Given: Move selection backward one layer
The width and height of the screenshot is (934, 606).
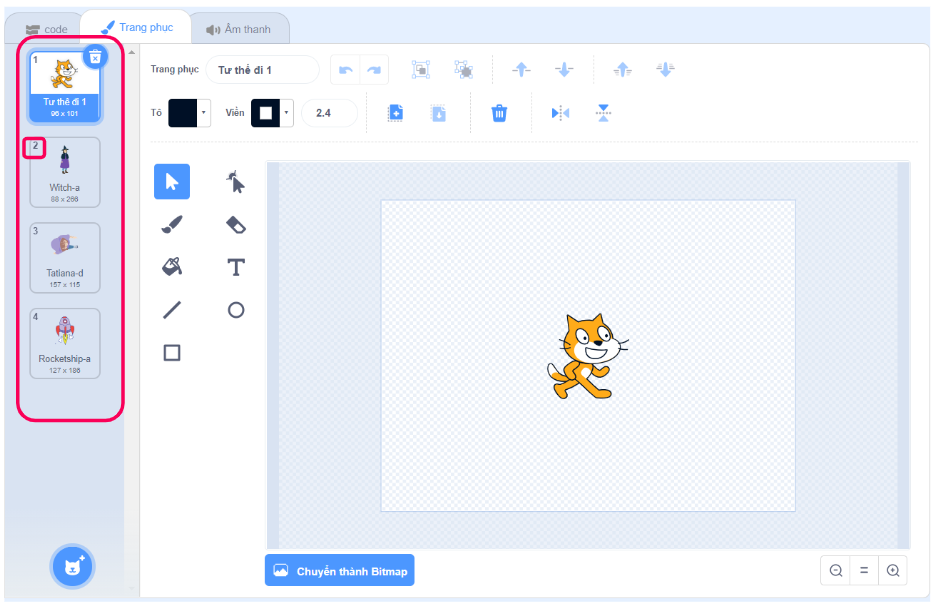Looking at the screenshot, I should [563, 70].
